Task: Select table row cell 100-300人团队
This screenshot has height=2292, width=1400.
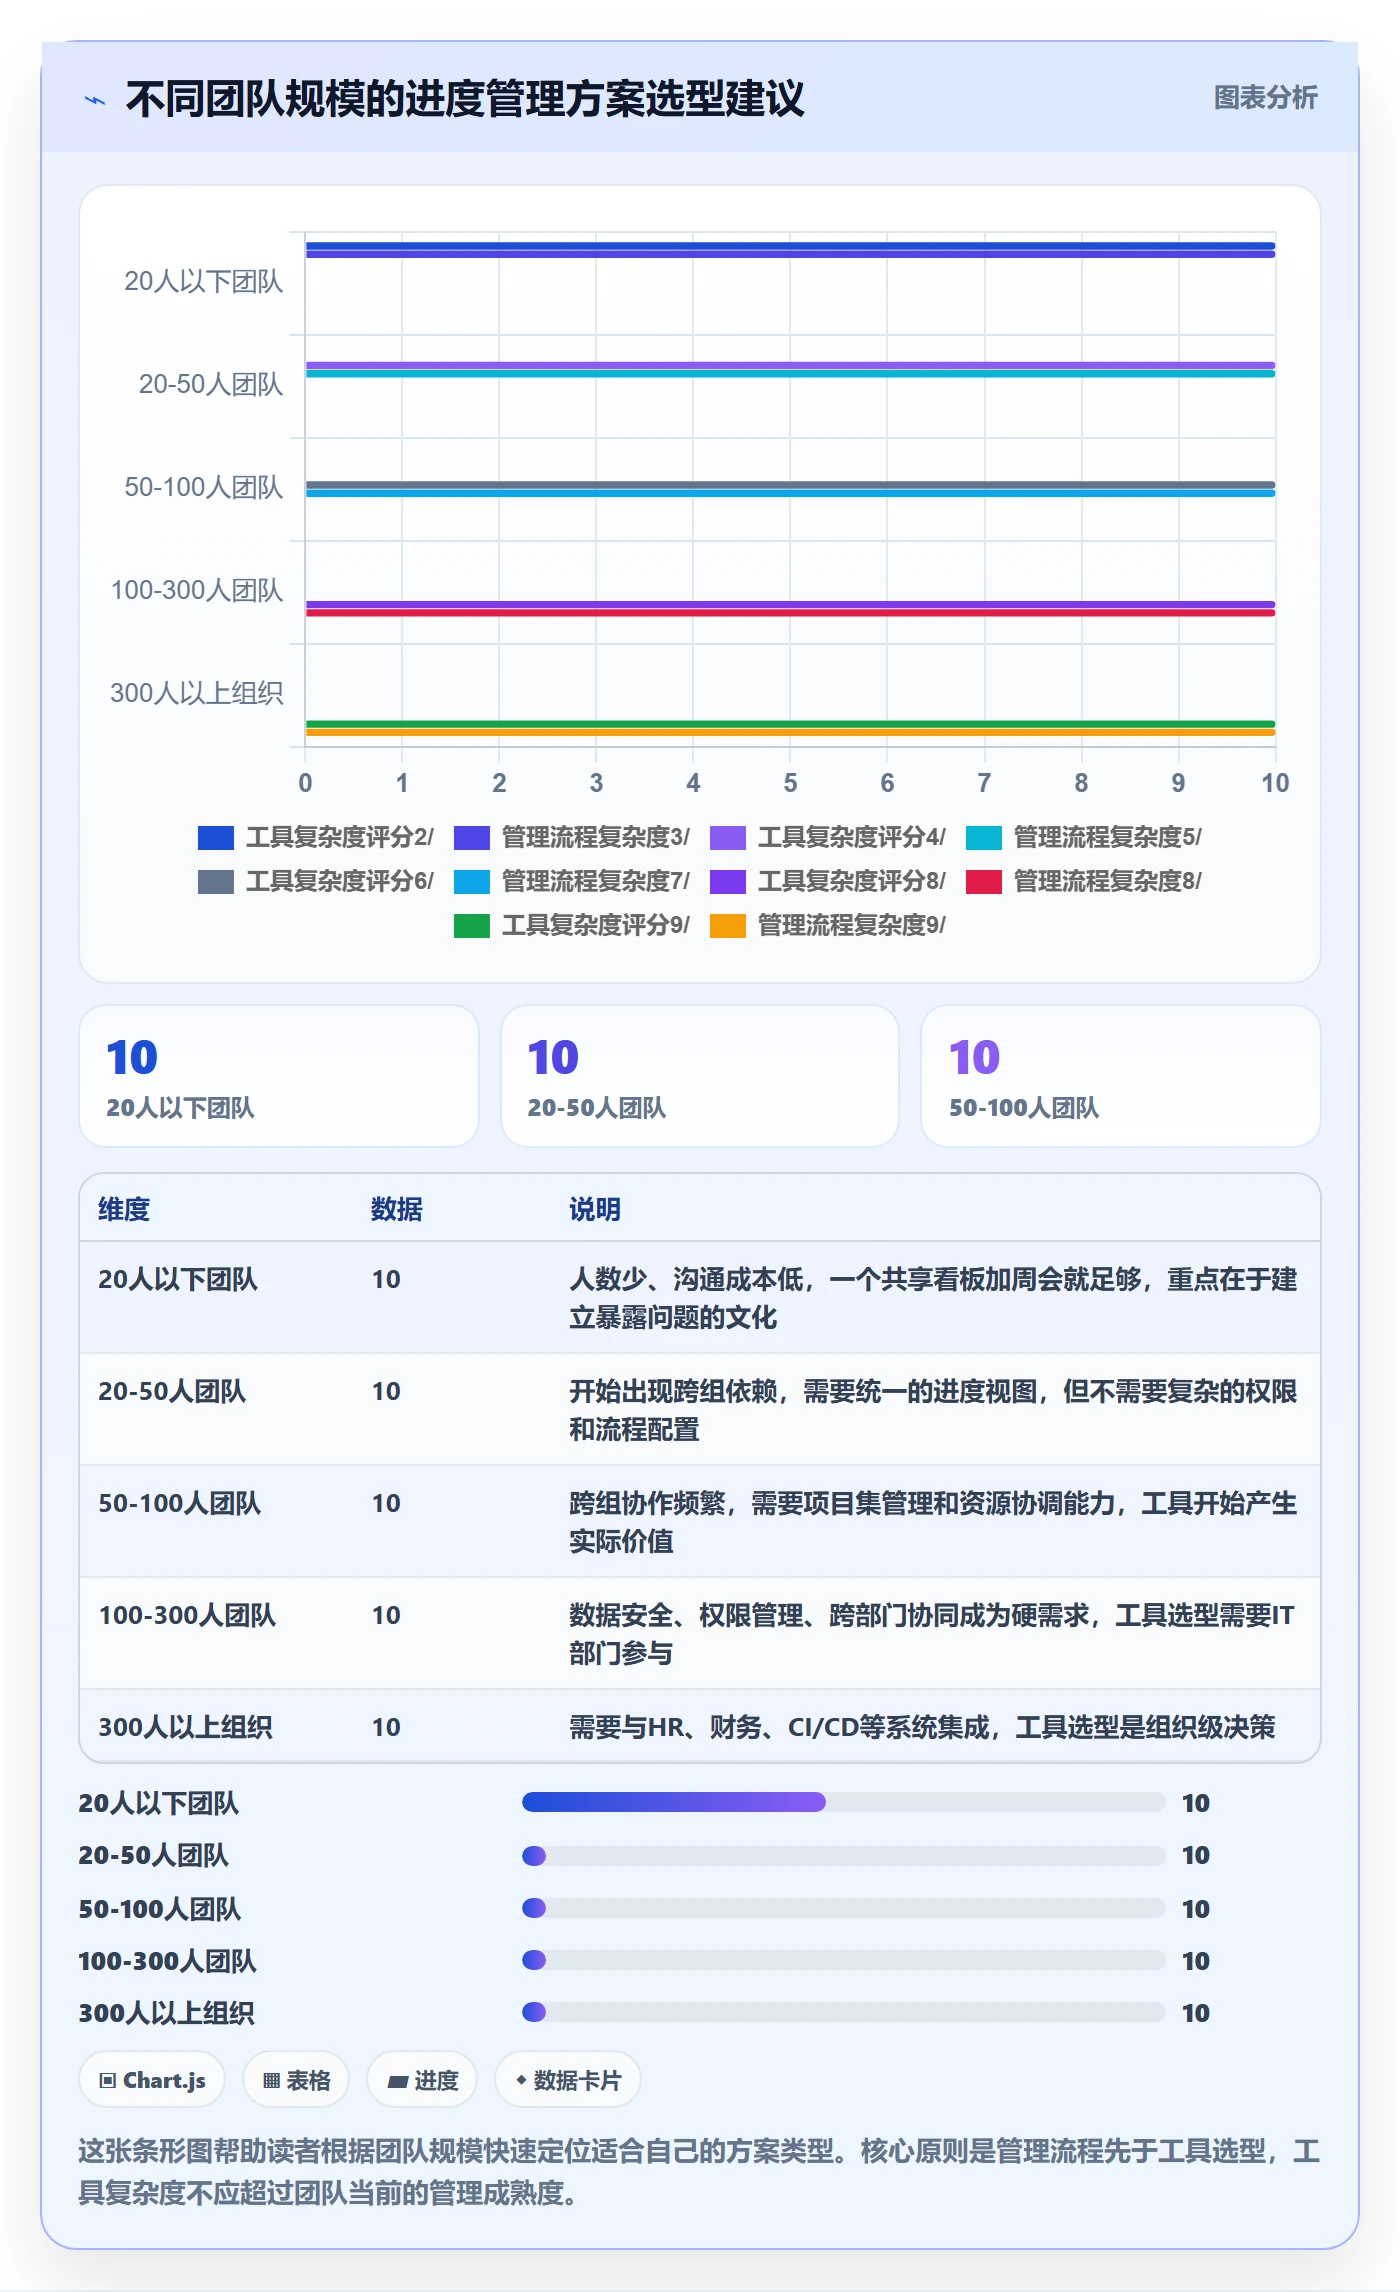Action: point(187,1615)
